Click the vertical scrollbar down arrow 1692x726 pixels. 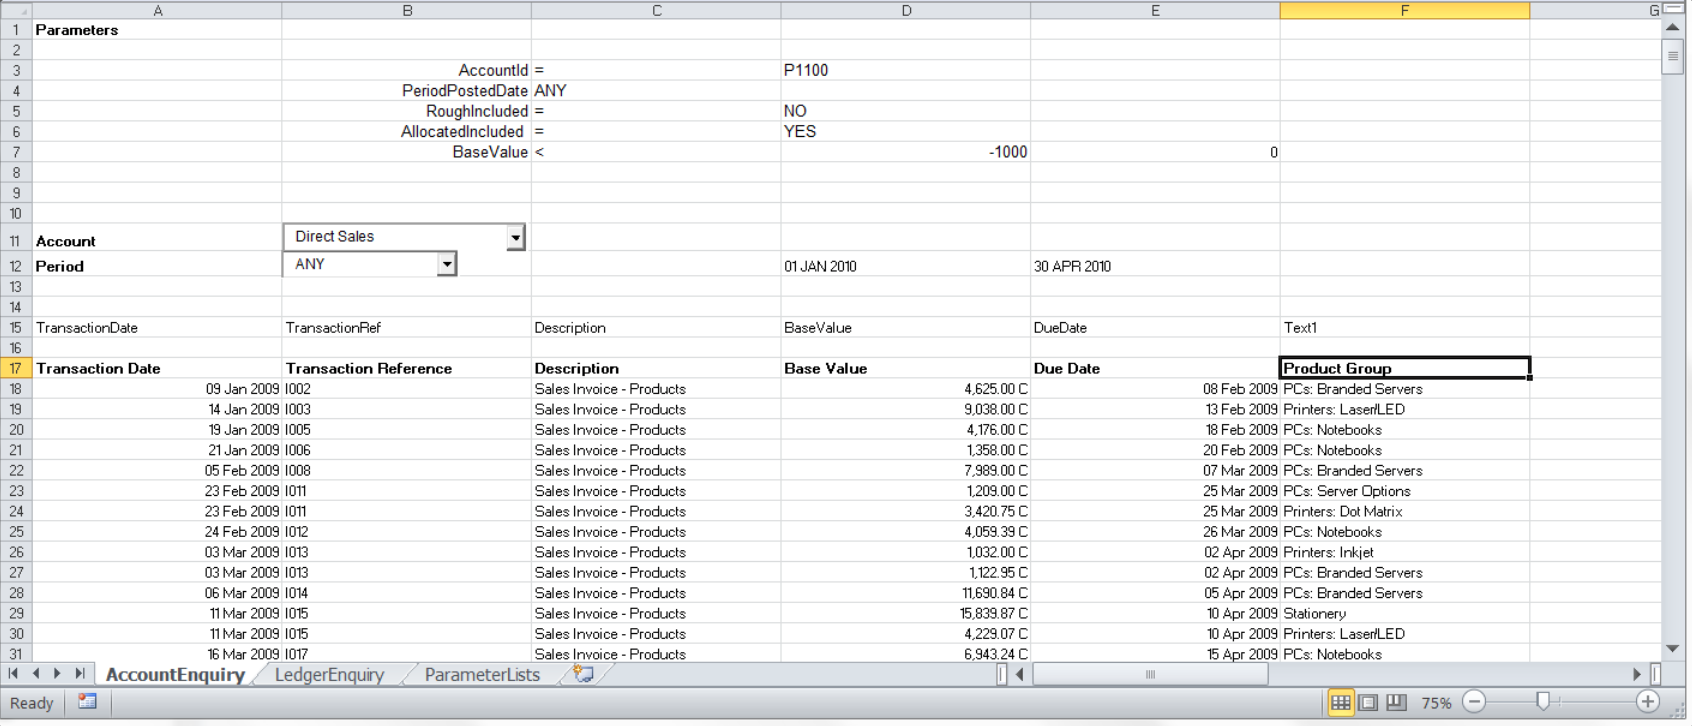coord(1672,649)
